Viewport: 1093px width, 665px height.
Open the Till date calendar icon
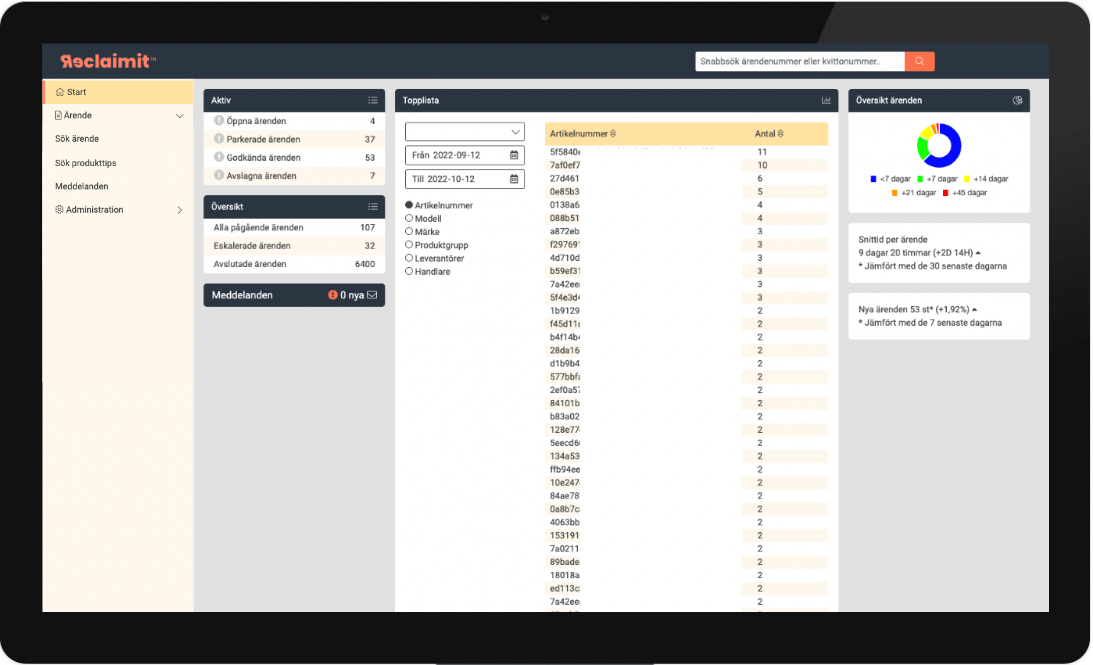(514, 179)
